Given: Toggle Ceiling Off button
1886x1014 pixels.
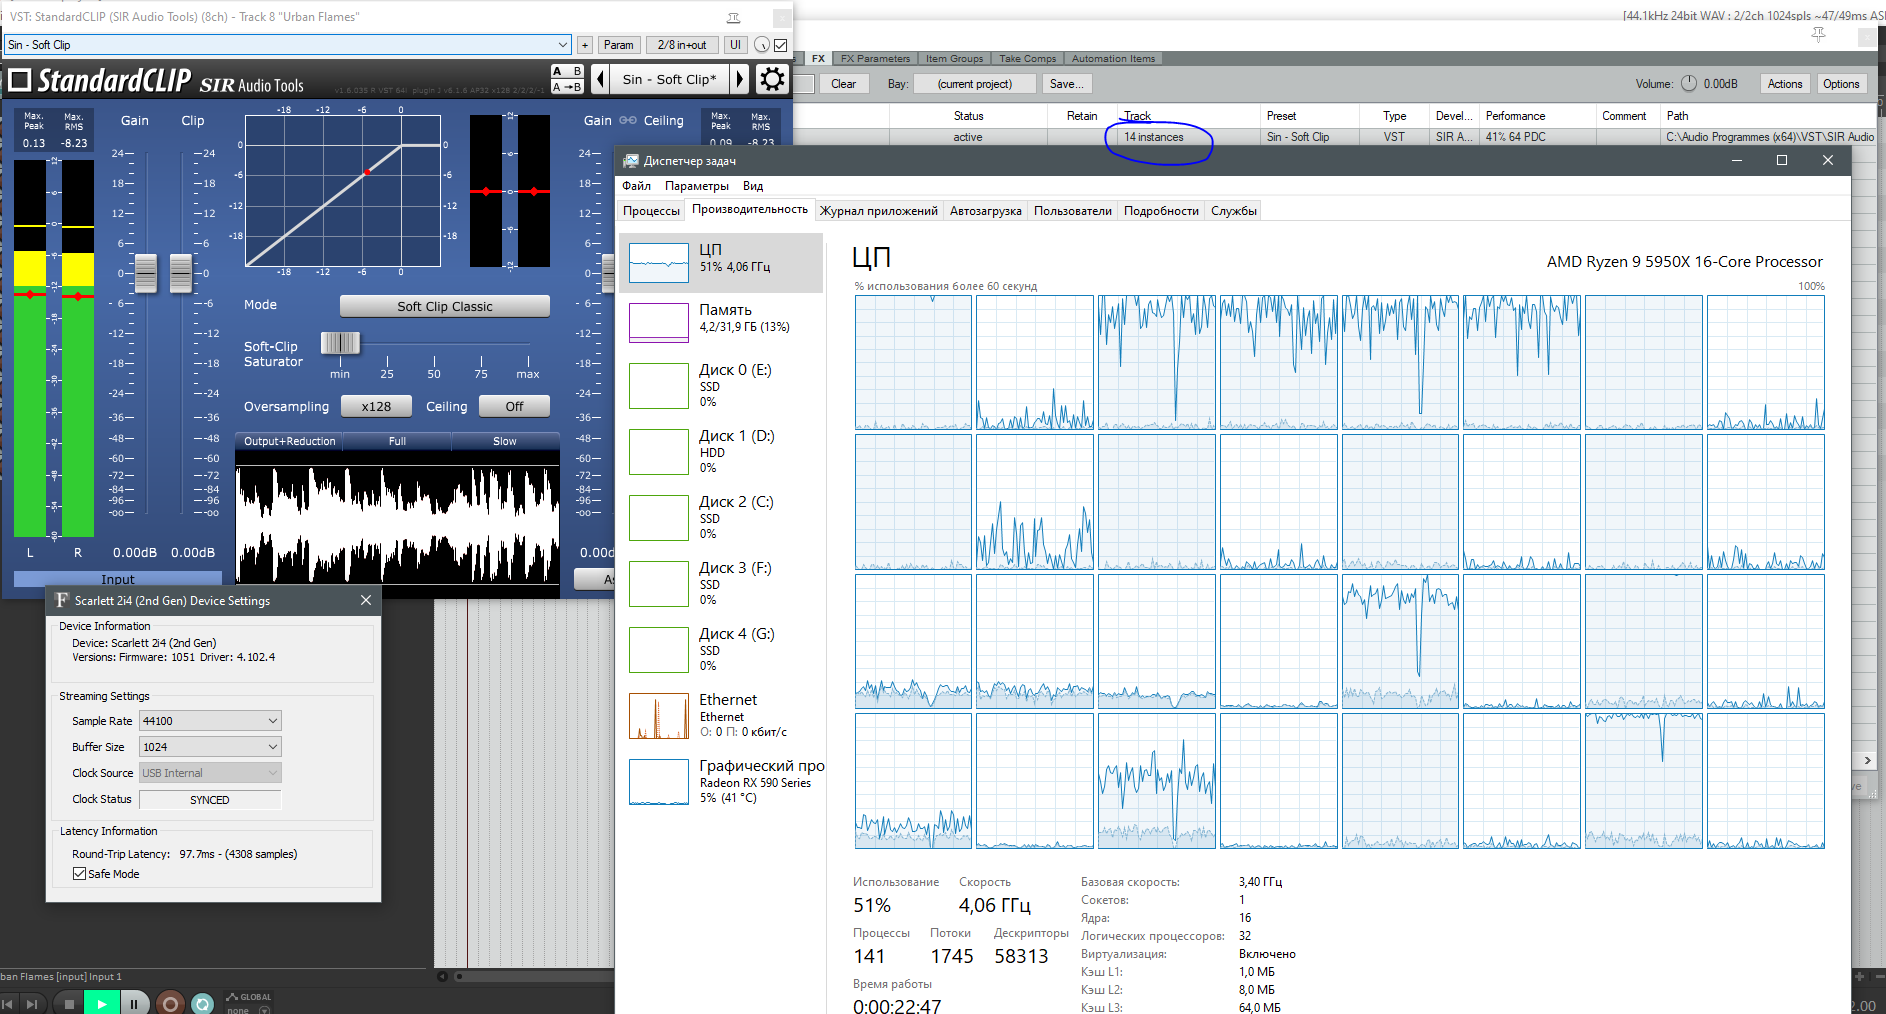Looking at the screenshot, I should (514, 406).
